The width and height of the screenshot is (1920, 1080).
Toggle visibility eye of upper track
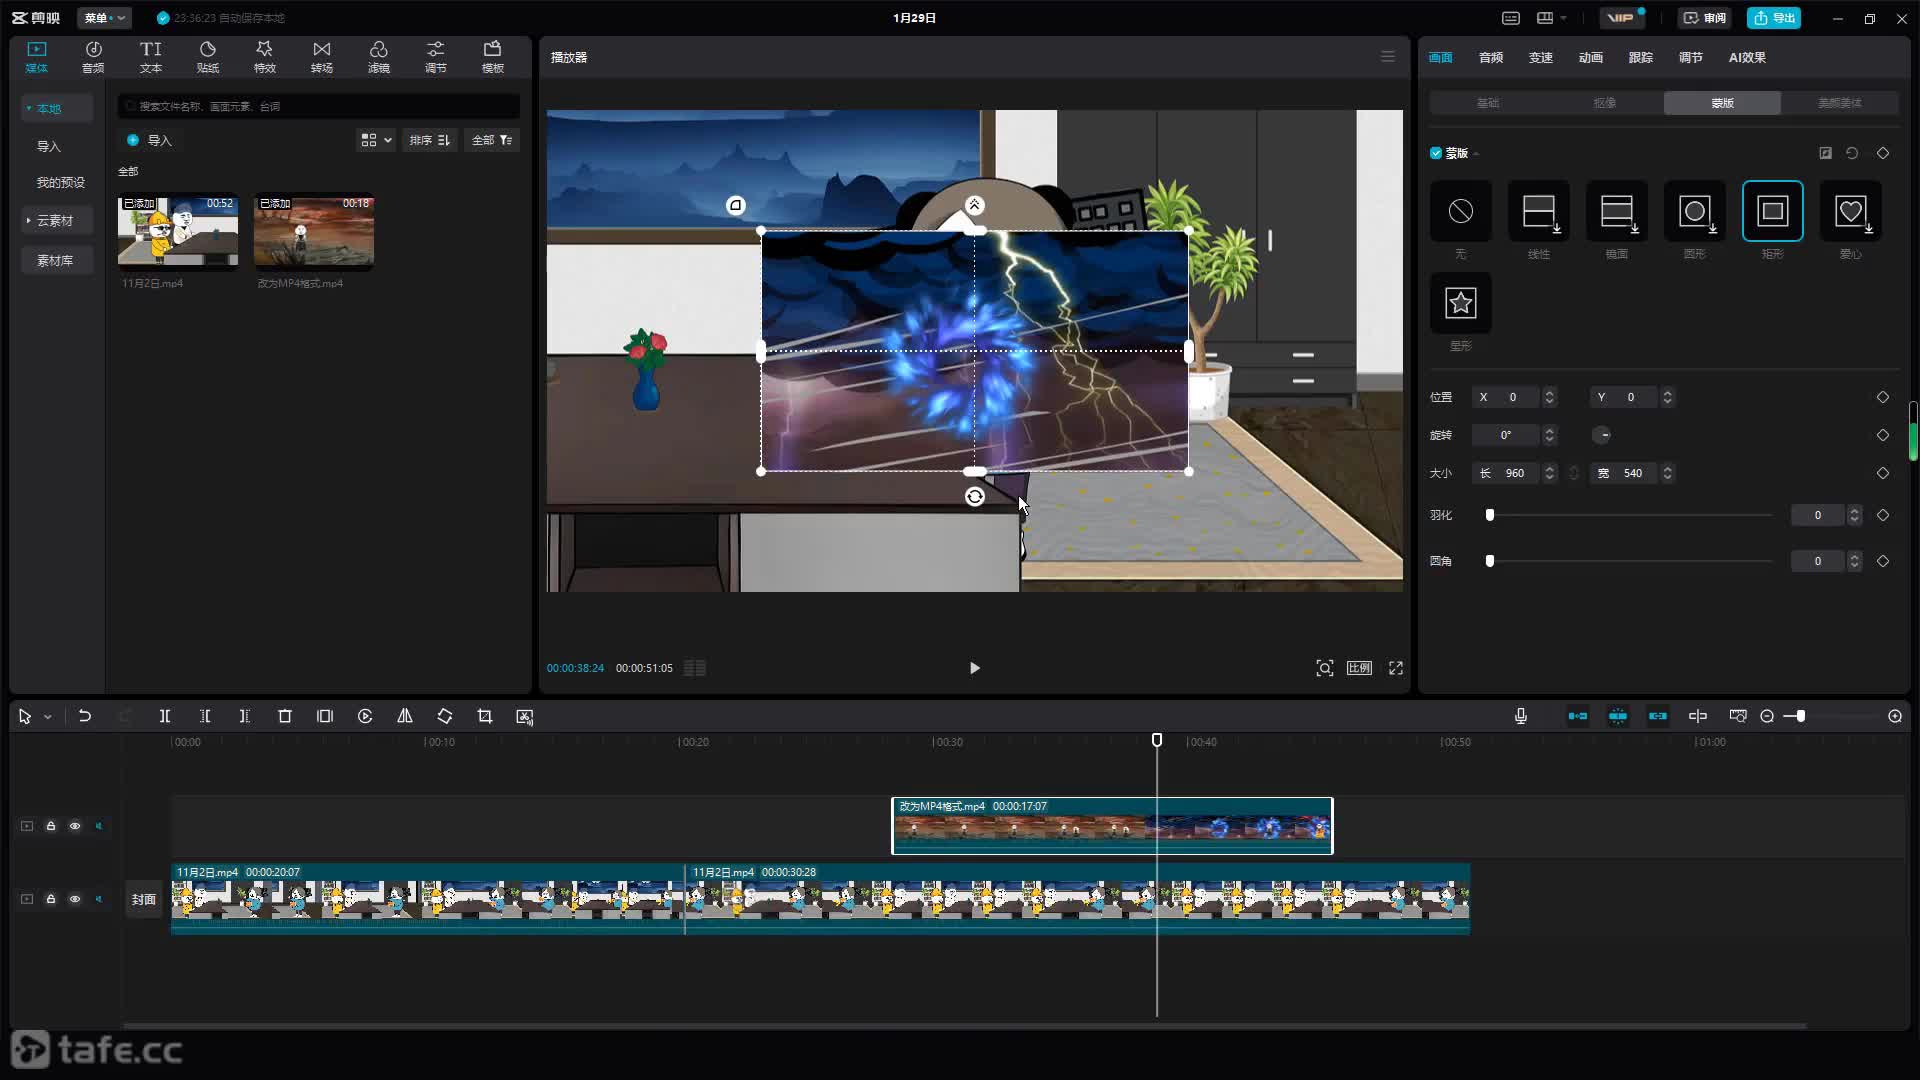pos(75,826)
